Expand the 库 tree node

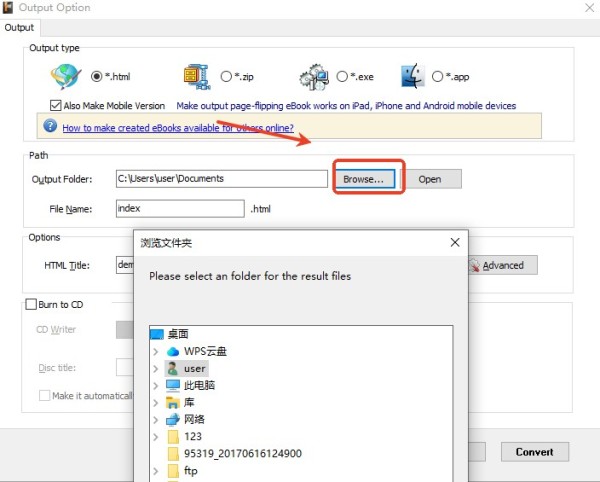(156, 402)
